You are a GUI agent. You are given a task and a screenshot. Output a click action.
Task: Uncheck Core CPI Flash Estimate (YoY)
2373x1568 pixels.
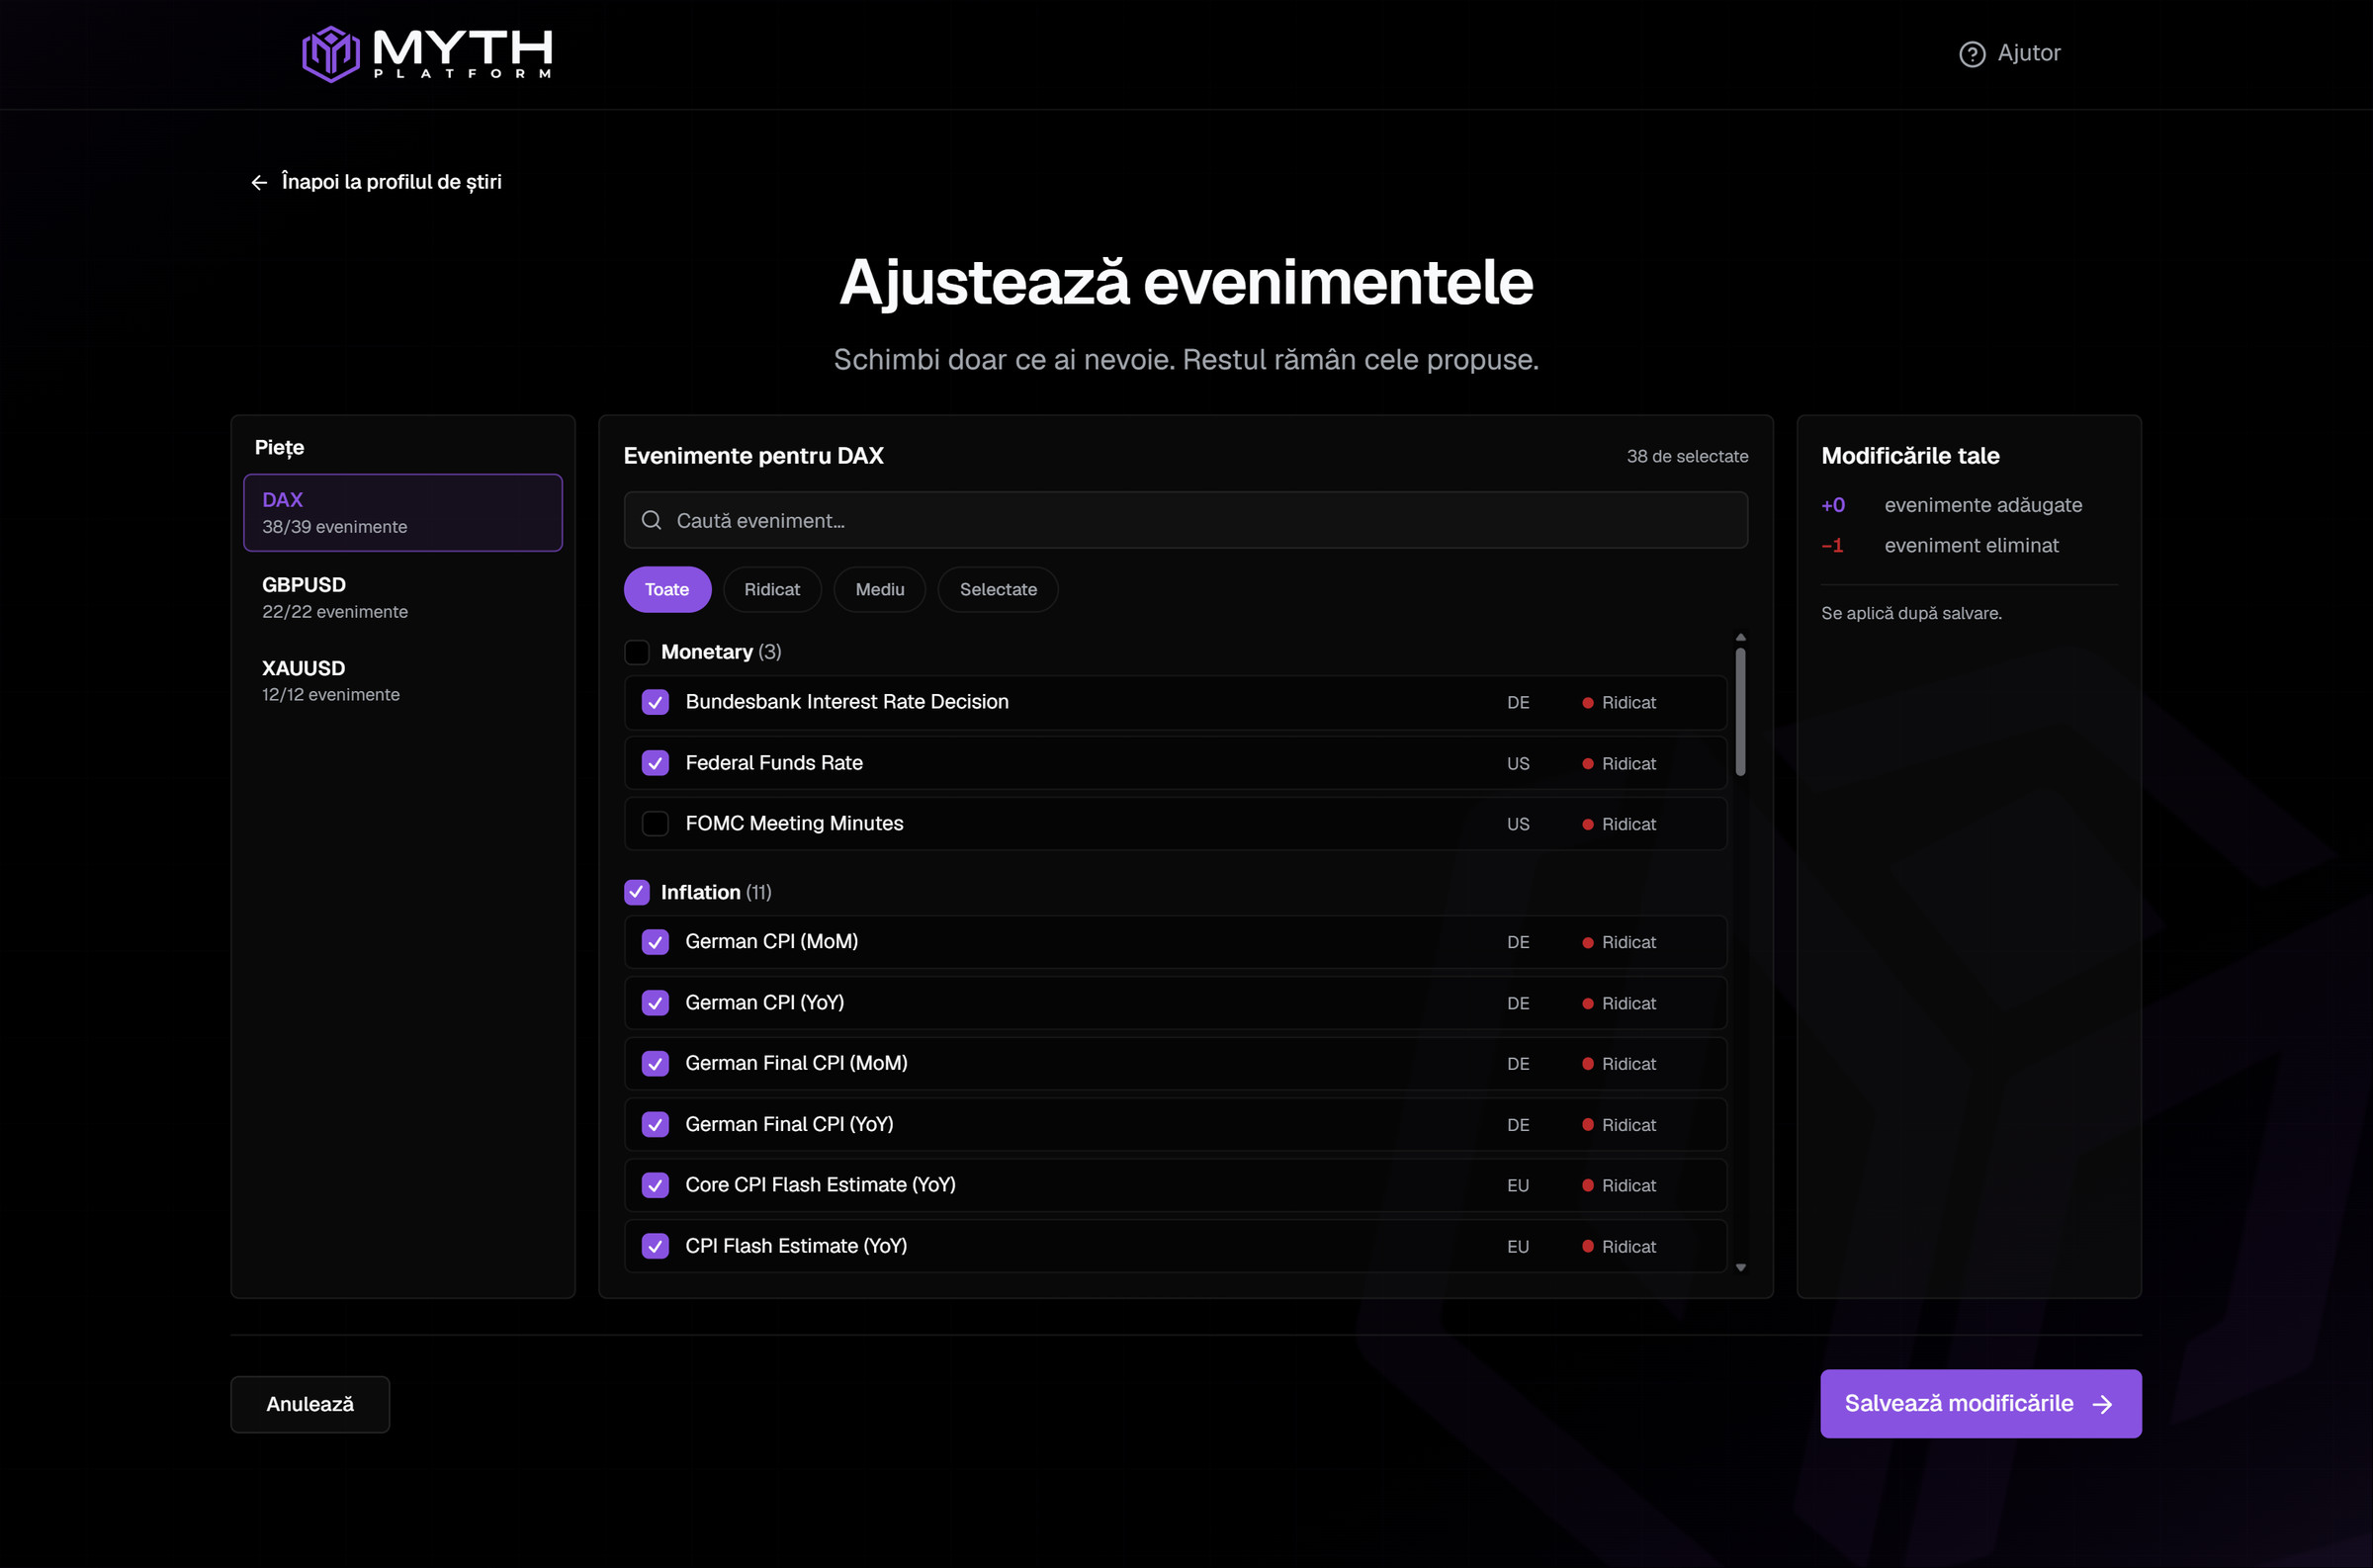tap(655, 1185)
